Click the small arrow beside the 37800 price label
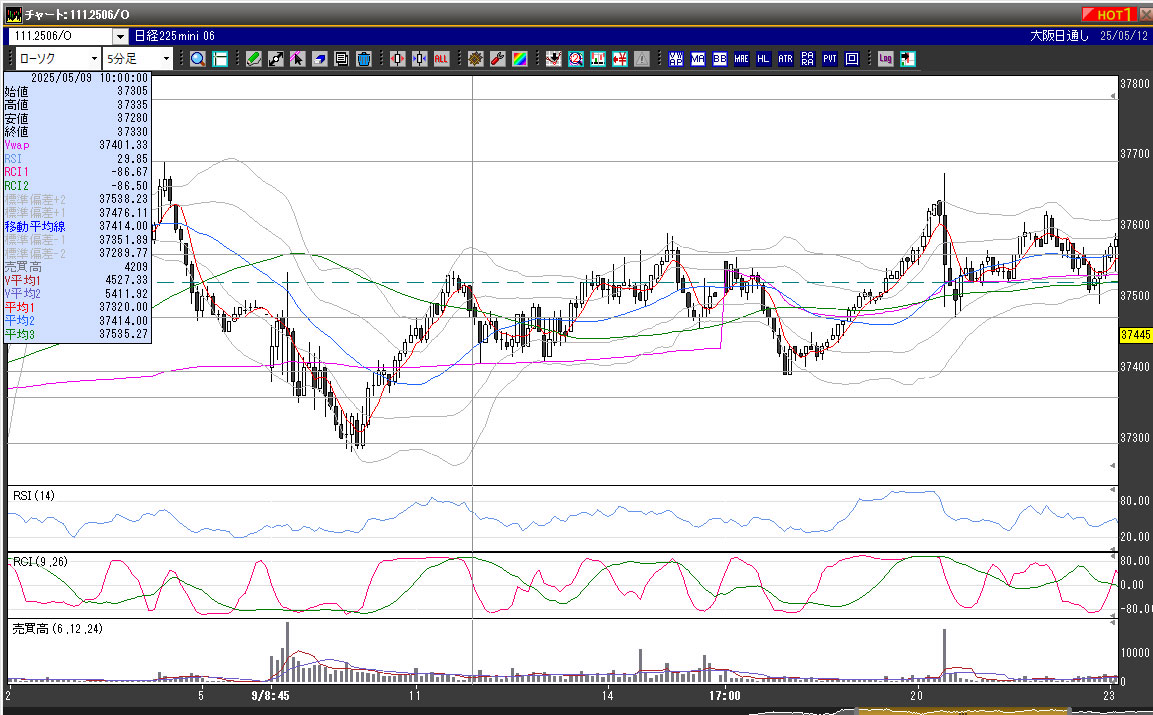This screenshot has width=1153, height=715. point(1113,96)
